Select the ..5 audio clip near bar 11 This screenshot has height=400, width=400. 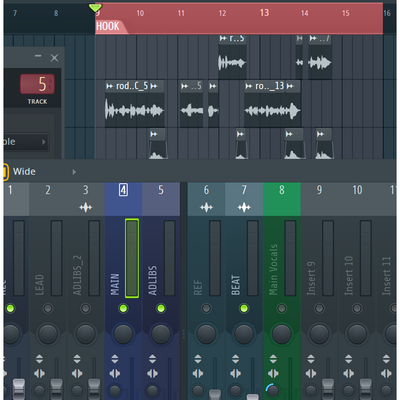click(x=191, y=104)
